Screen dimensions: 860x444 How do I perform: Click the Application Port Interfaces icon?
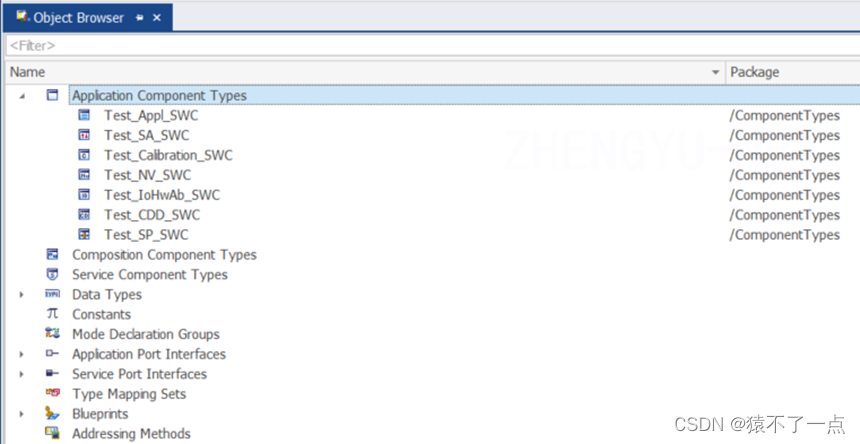52,354
